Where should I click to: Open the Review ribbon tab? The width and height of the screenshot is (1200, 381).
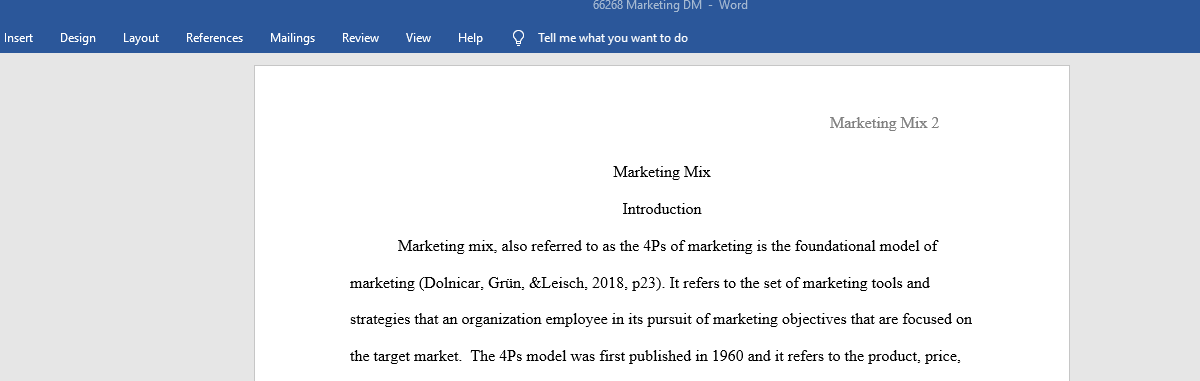coord(360,38)
